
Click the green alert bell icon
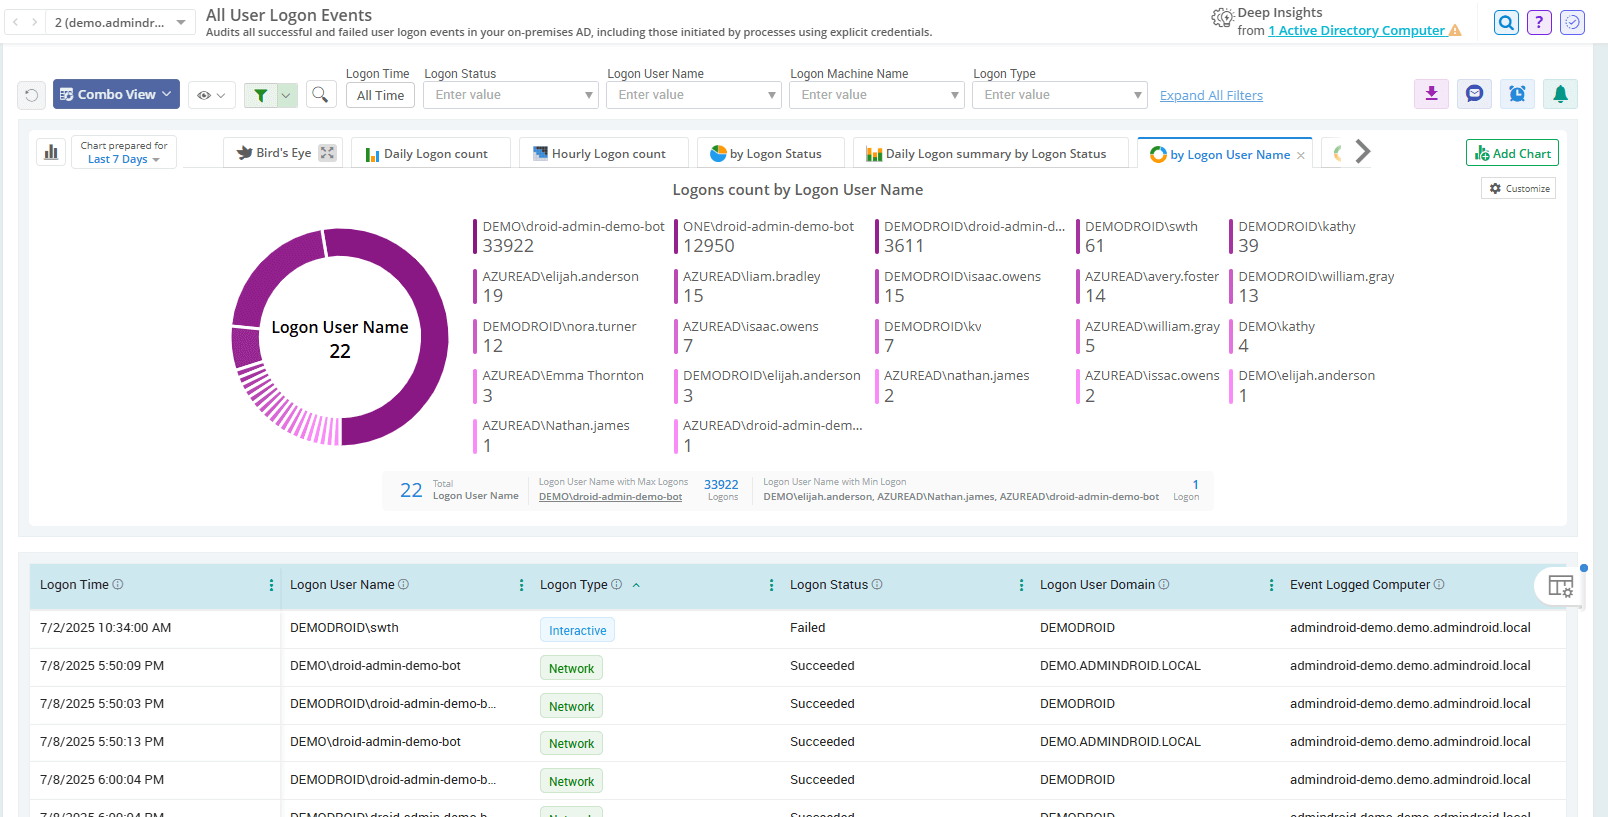1560,94
